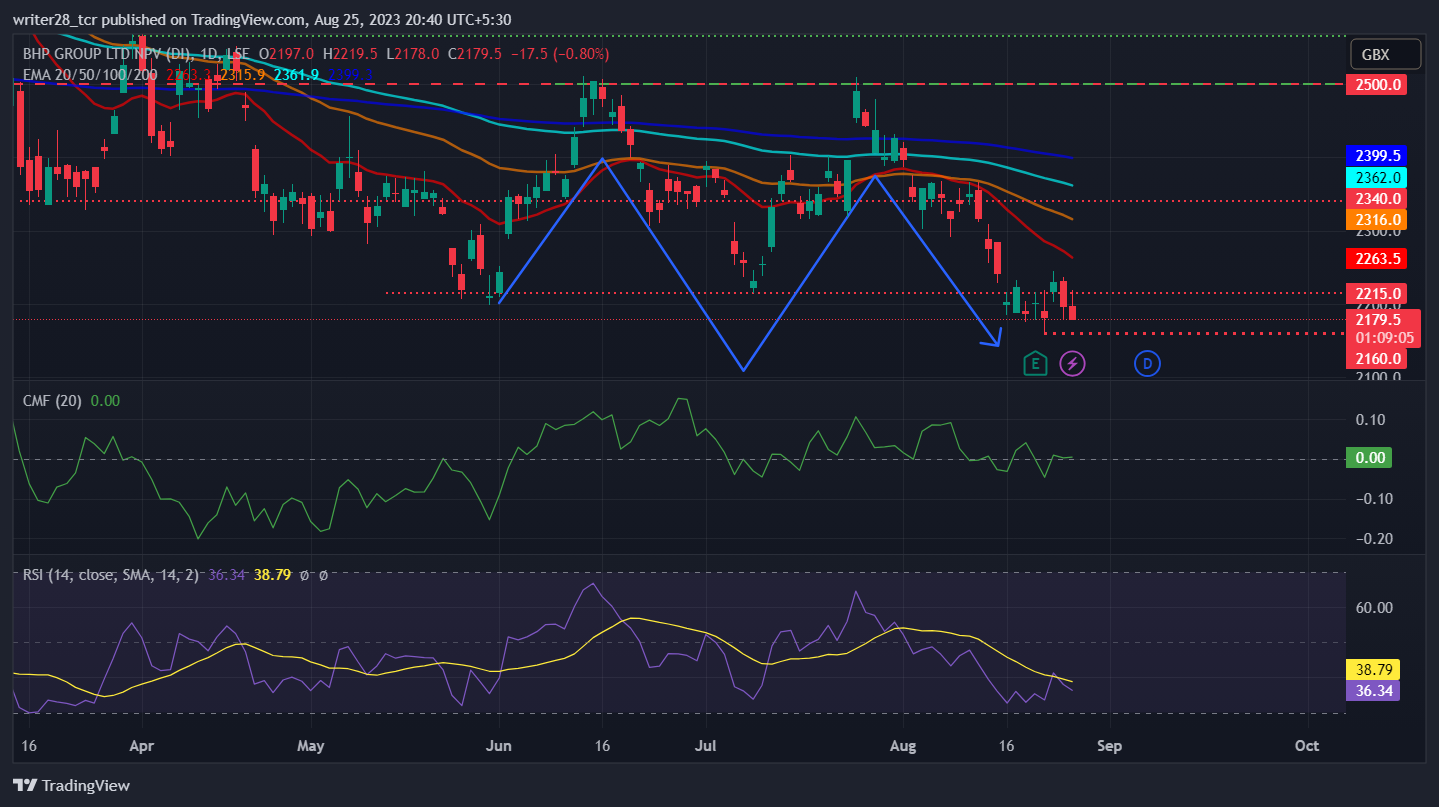Click the yellow 38.79 value in RSI legend
Screen dimensions: 1439x807
point(271,575)
